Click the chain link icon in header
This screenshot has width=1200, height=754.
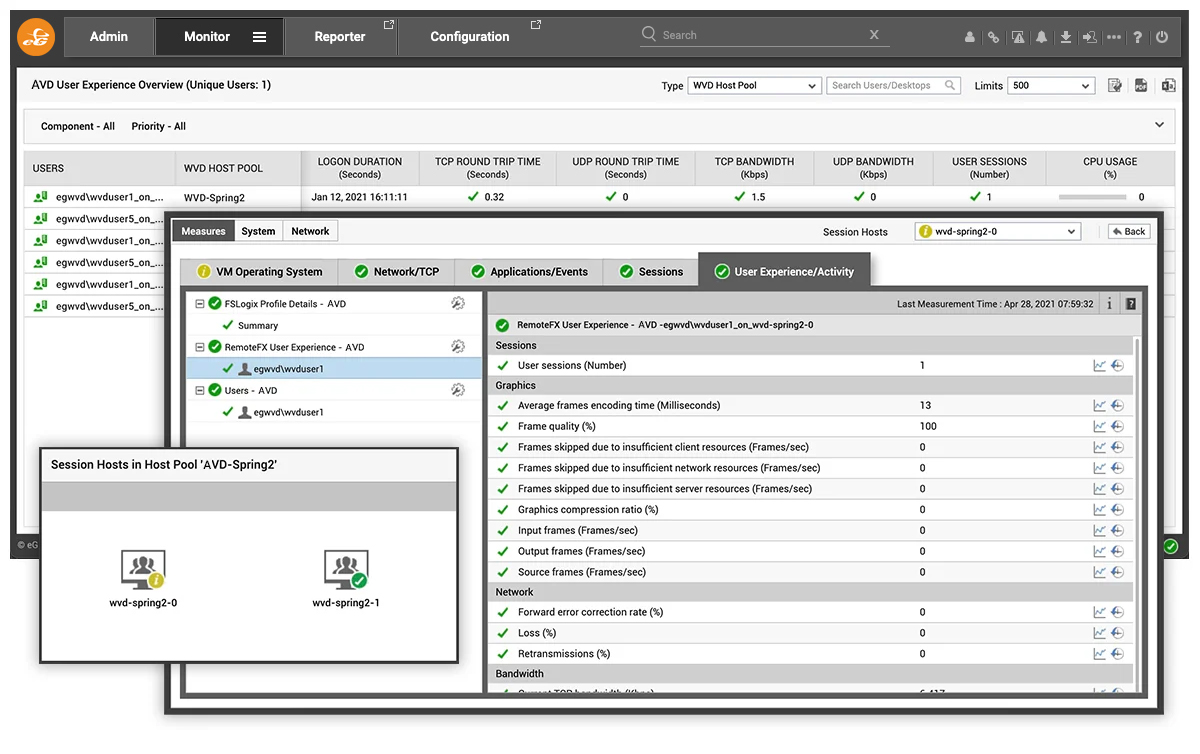(x=993, y=37)
